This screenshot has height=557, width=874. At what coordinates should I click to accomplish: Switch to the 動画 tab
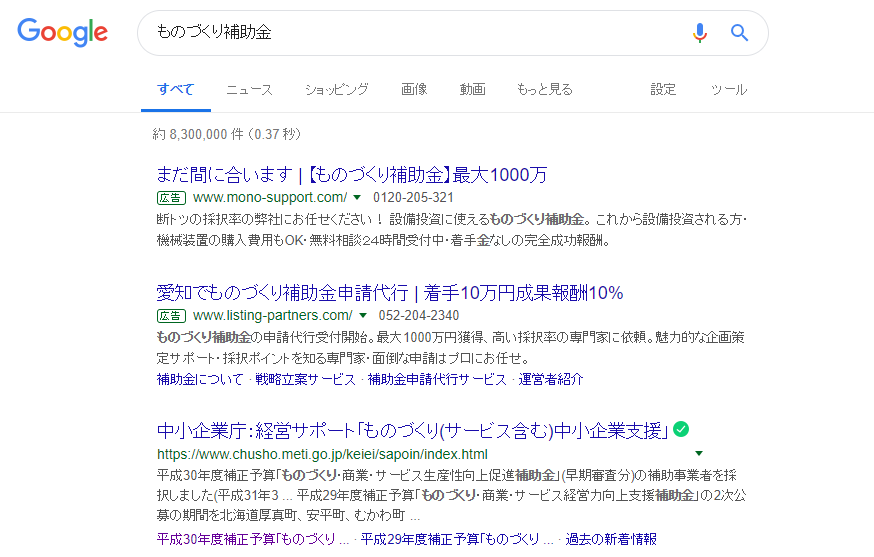[x=473, y=89]
